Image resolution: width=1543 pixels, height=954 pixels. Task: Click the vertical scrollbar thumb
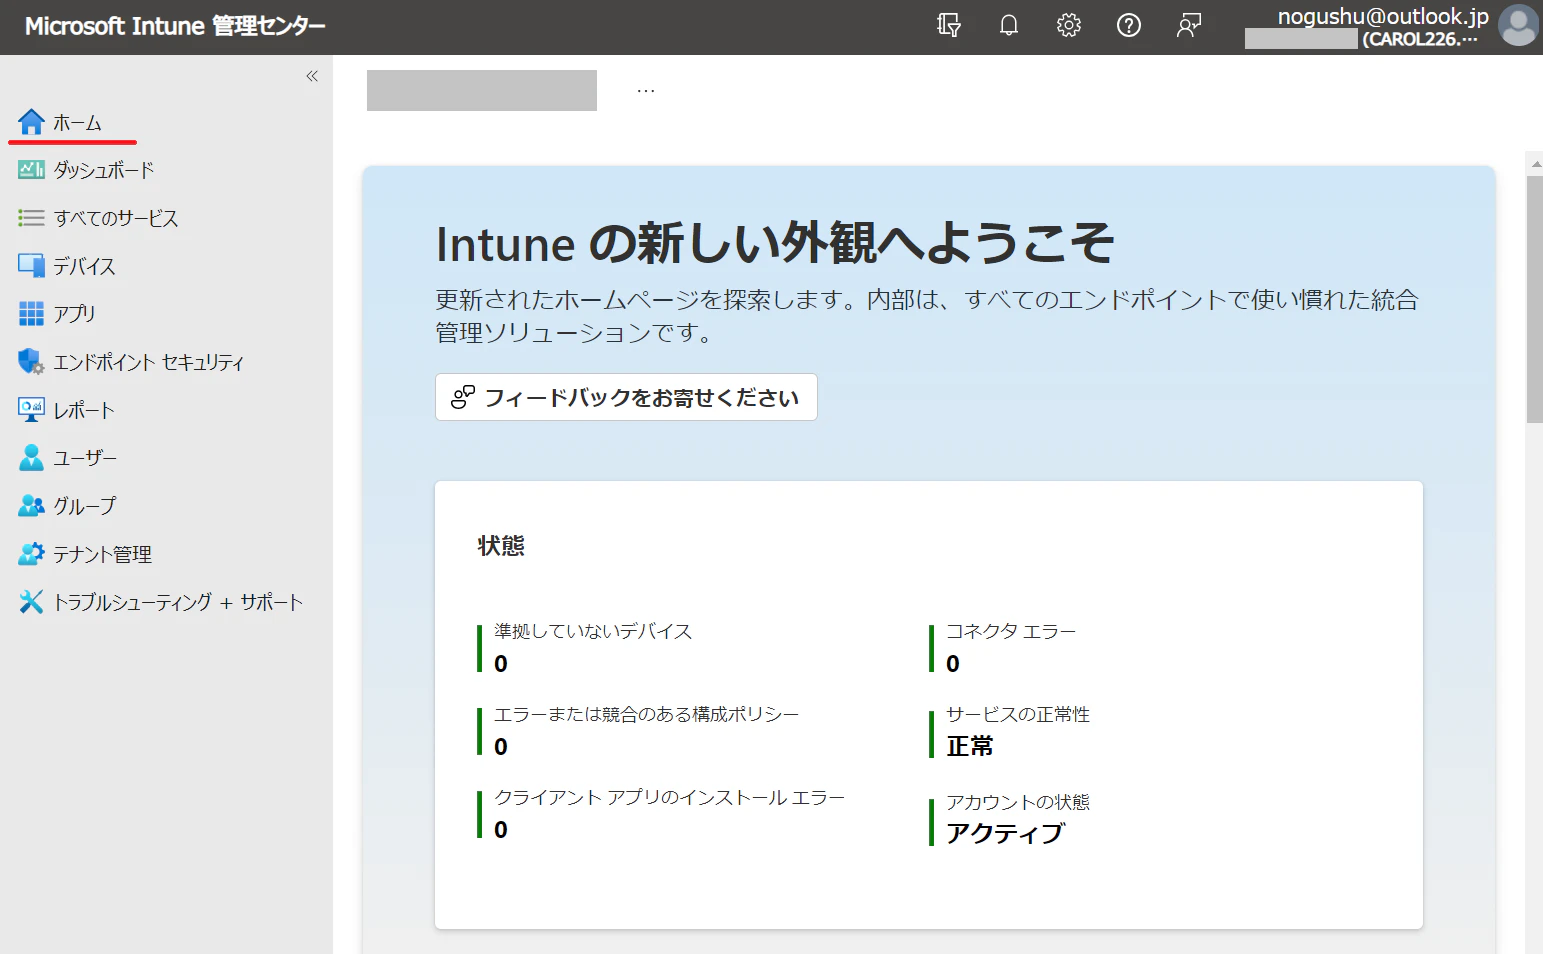1534,300
